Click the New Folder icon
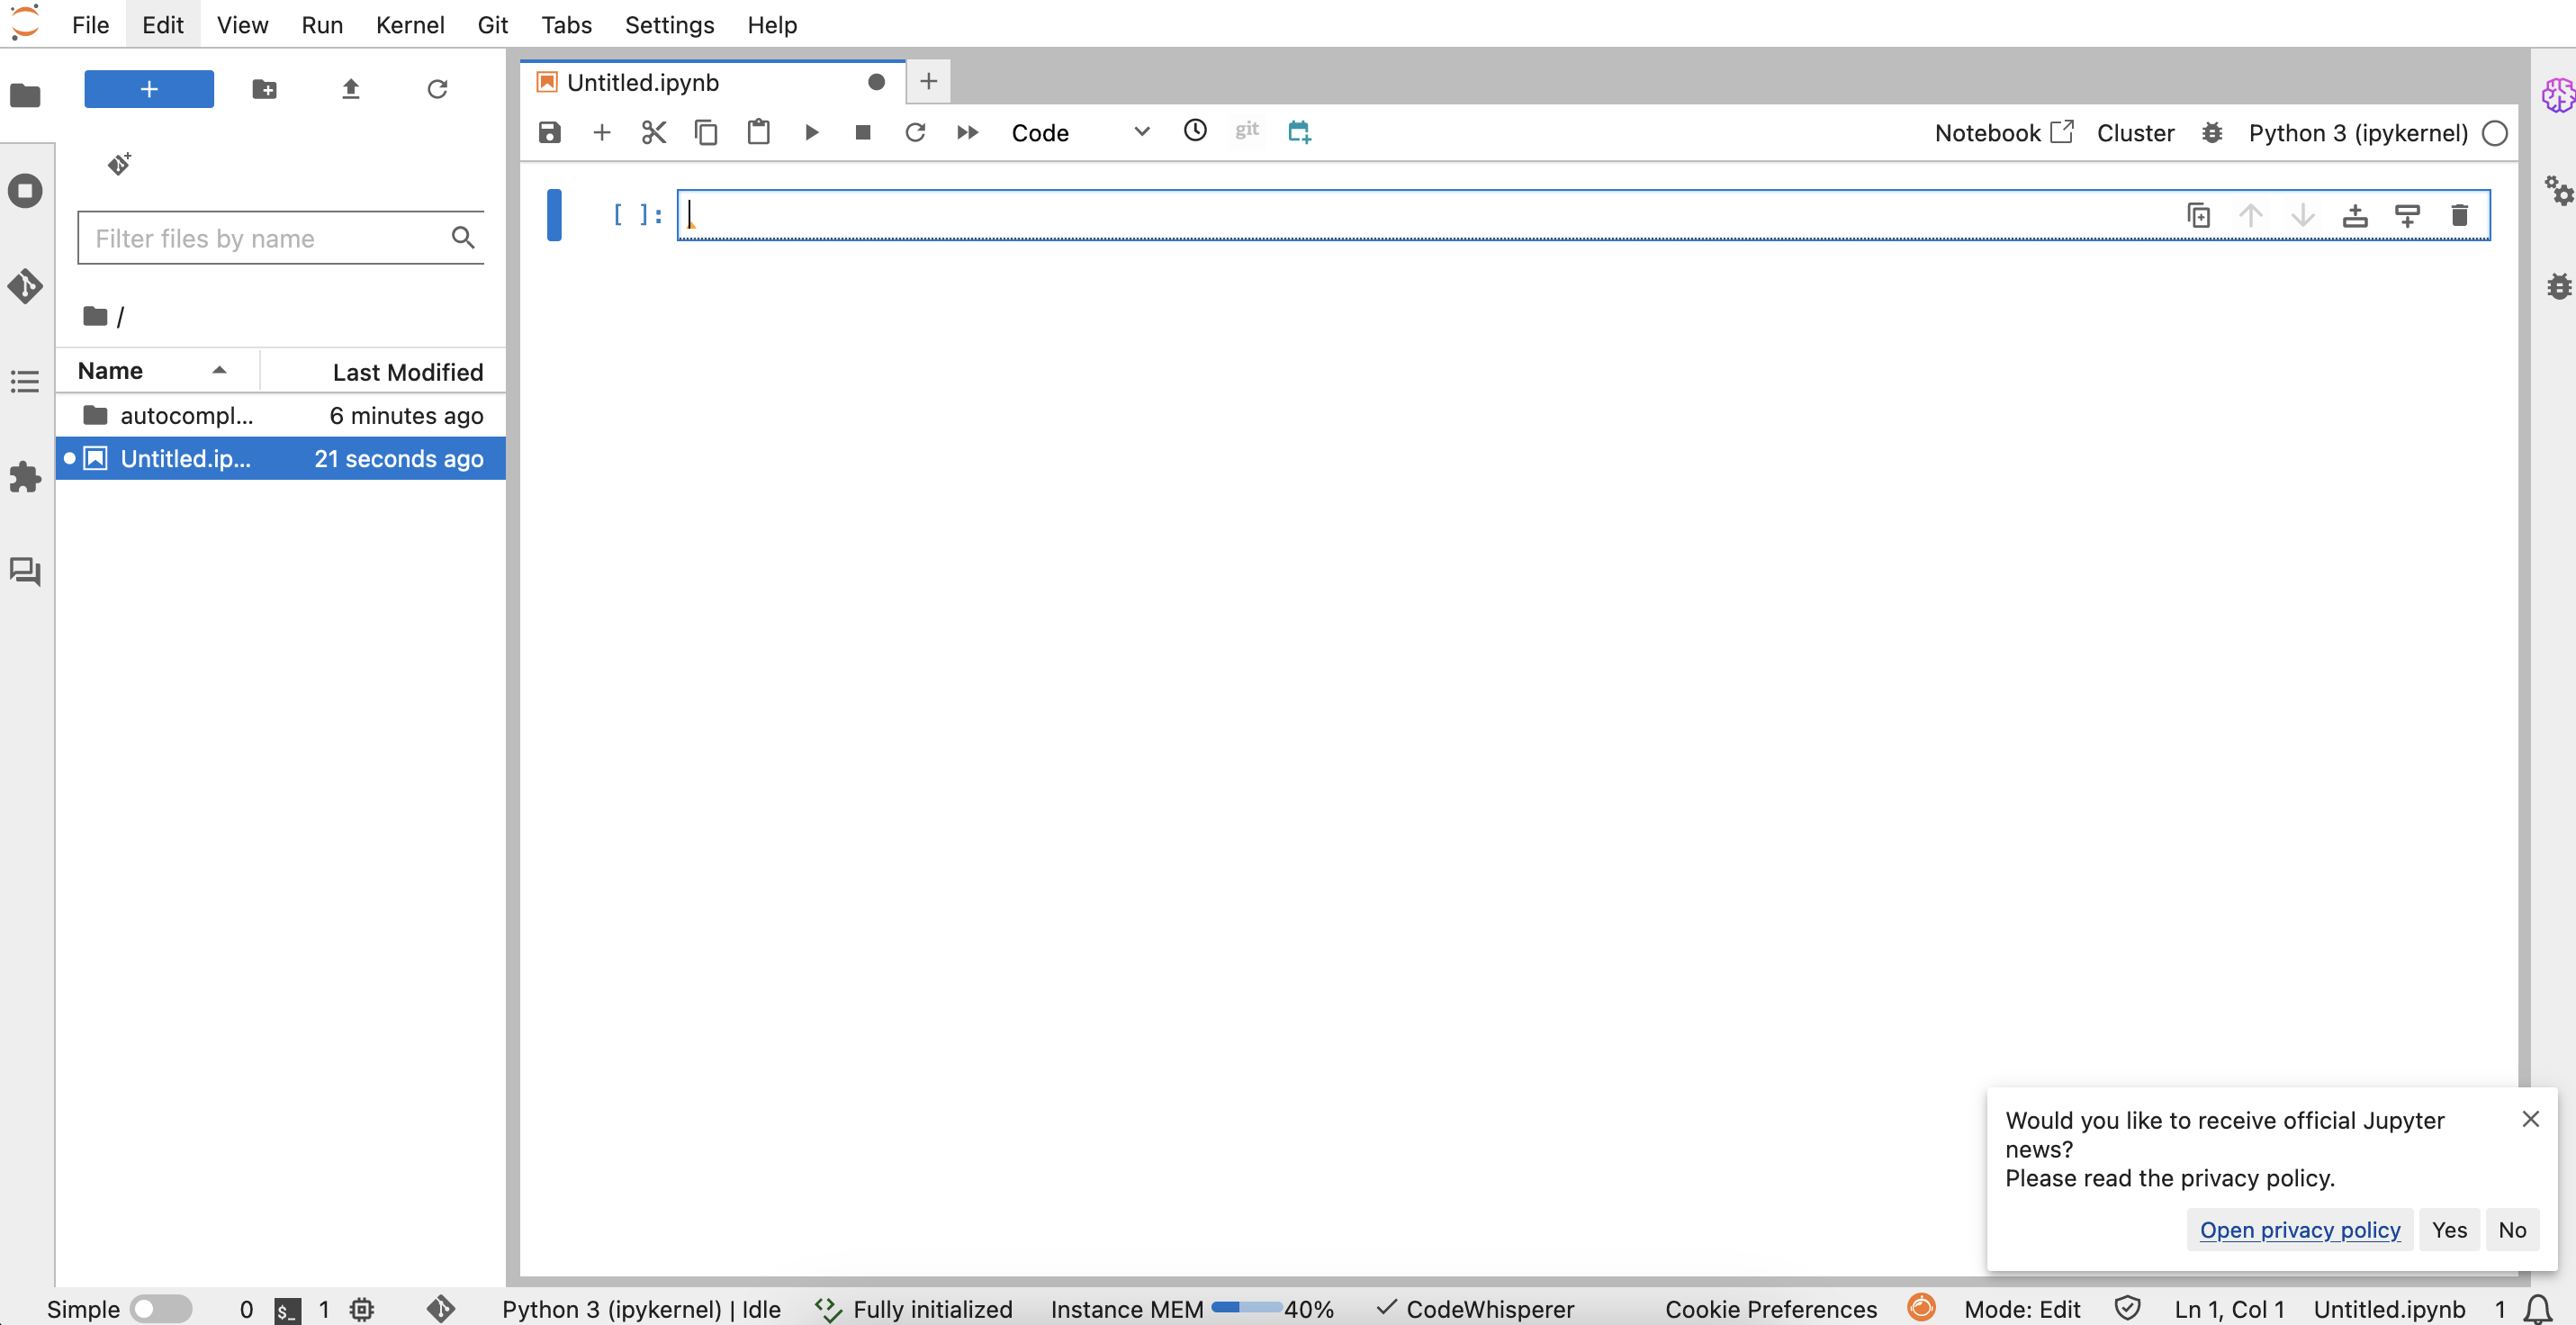The width and height of the screenshot is (2576, 1325). tap(264, 89)
